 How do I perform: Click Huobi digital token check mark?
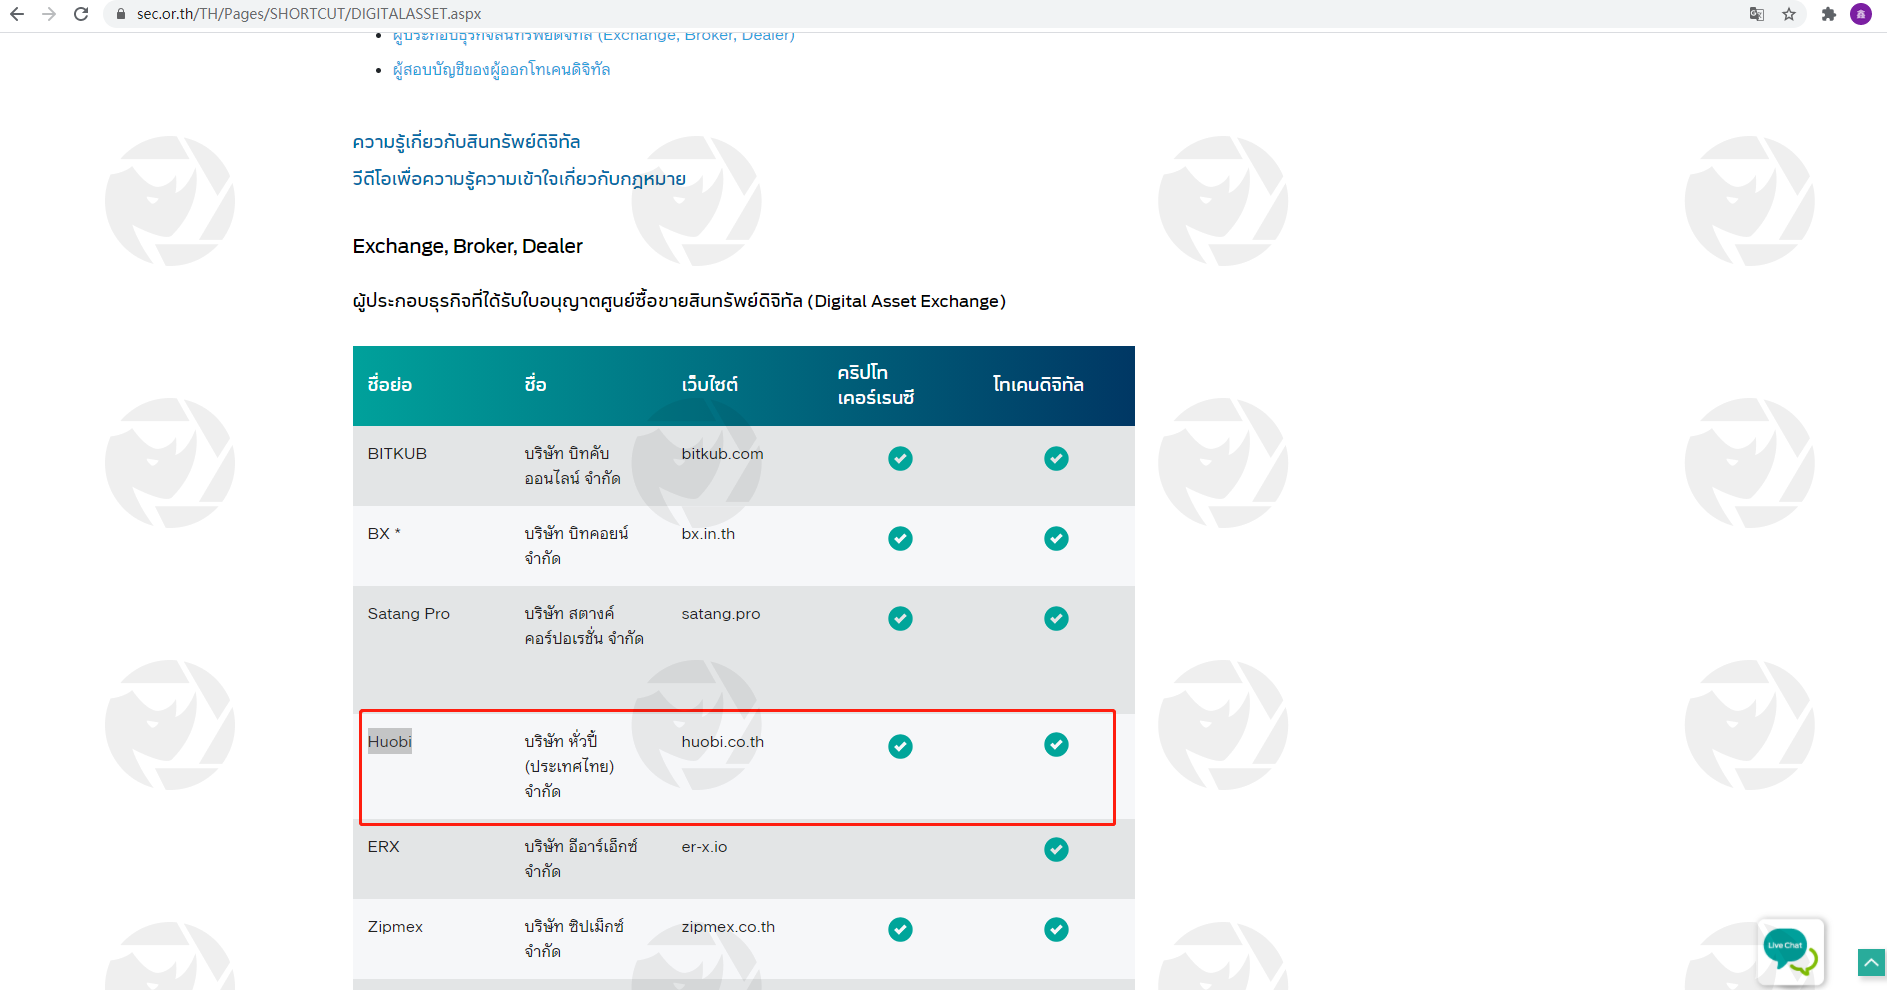(x=1056, y=745)
